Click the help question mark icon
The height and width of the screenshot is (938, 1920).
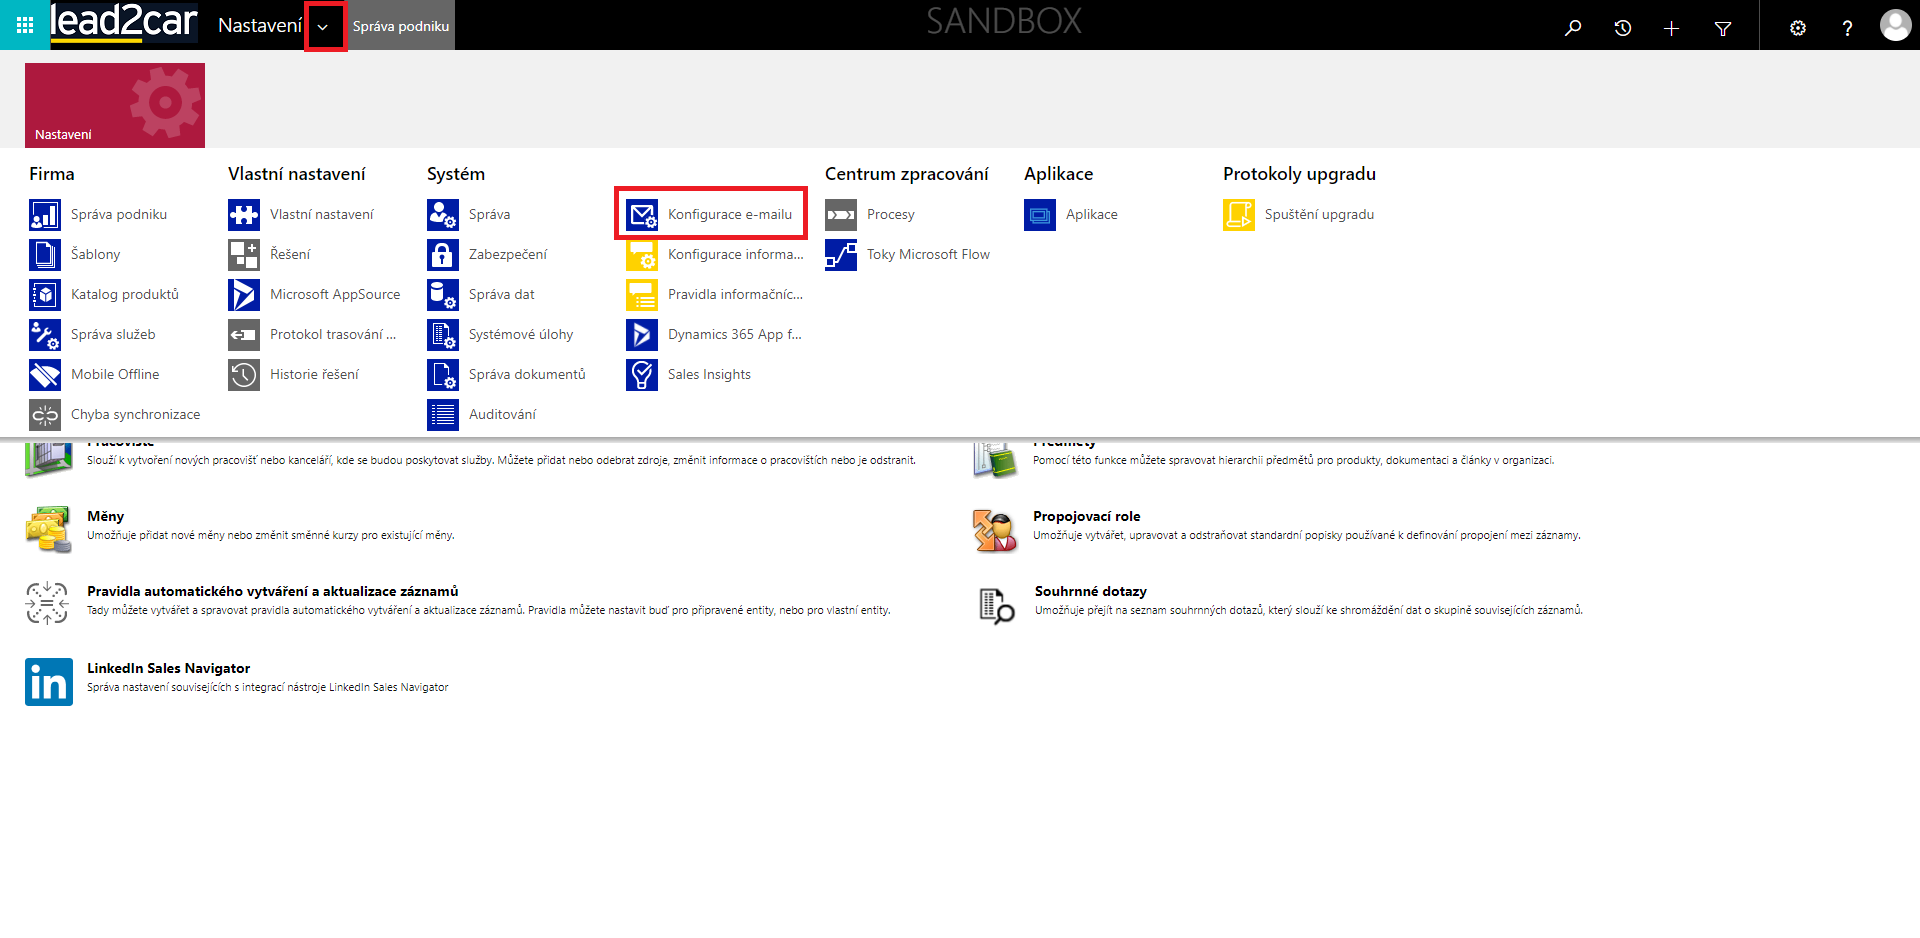pos(1847,28)
